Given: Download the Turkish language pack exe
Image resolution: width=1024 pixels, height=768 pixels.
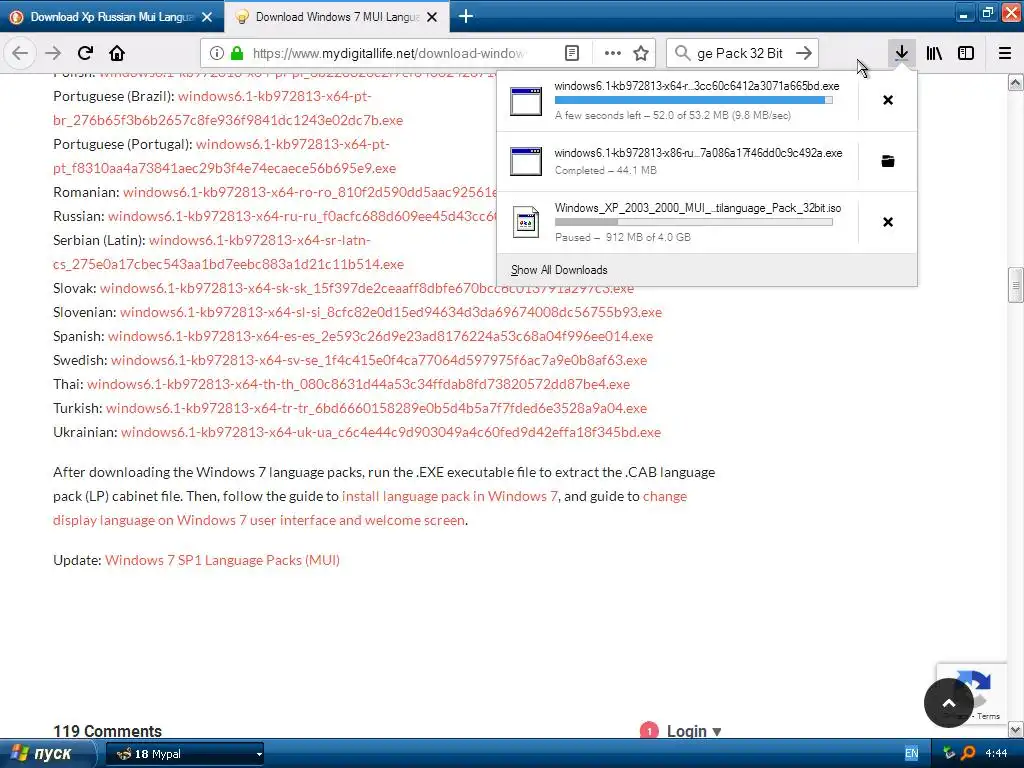Looking at the screenshot, I should (x=376, y=408).
